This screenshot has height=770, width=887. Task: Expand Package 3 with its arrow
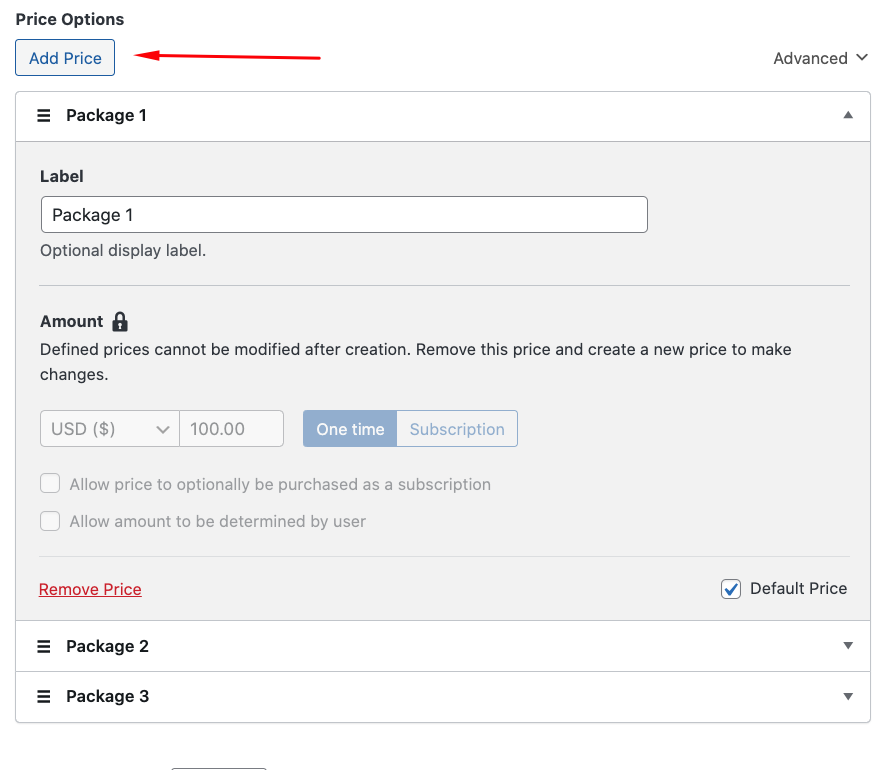tap(848, 697)
